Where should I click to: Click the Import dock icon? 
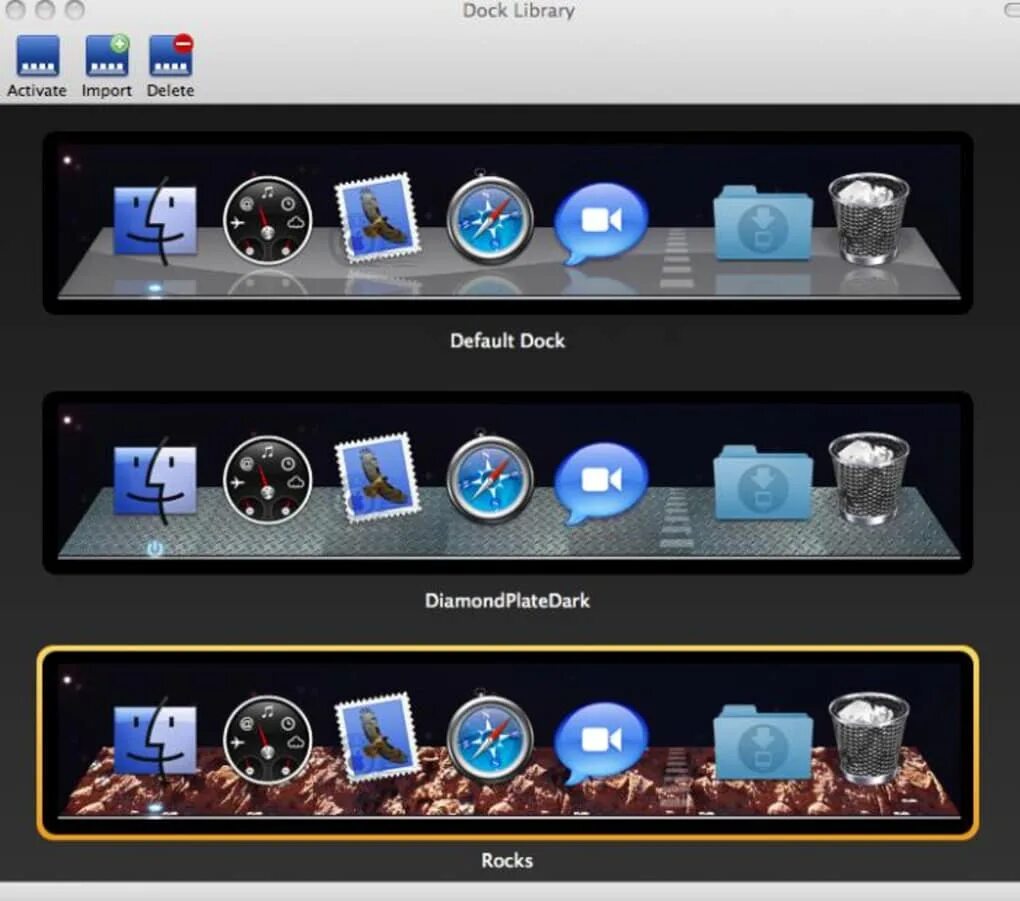pyautogui.click(x=107, y=57)
